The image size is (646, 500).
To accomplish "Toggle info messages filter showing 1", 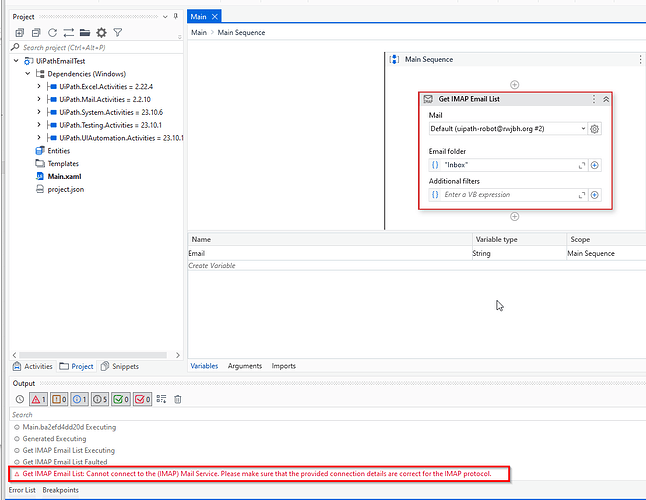I will pos(80,399).
